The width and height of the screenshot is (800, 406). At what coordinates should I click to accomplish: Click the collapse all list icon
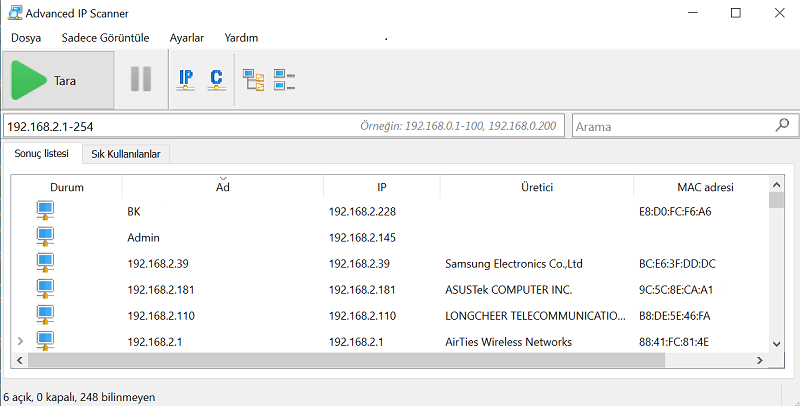coord(284,80)
